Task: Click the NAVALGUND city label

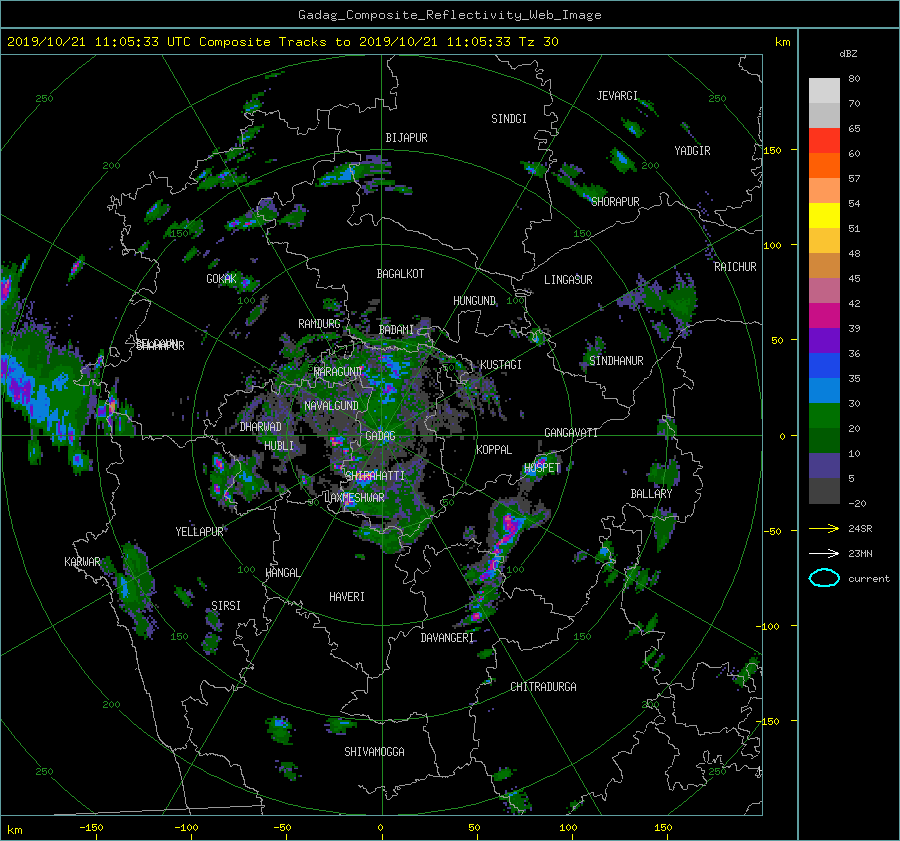Action: pos(331,406)
